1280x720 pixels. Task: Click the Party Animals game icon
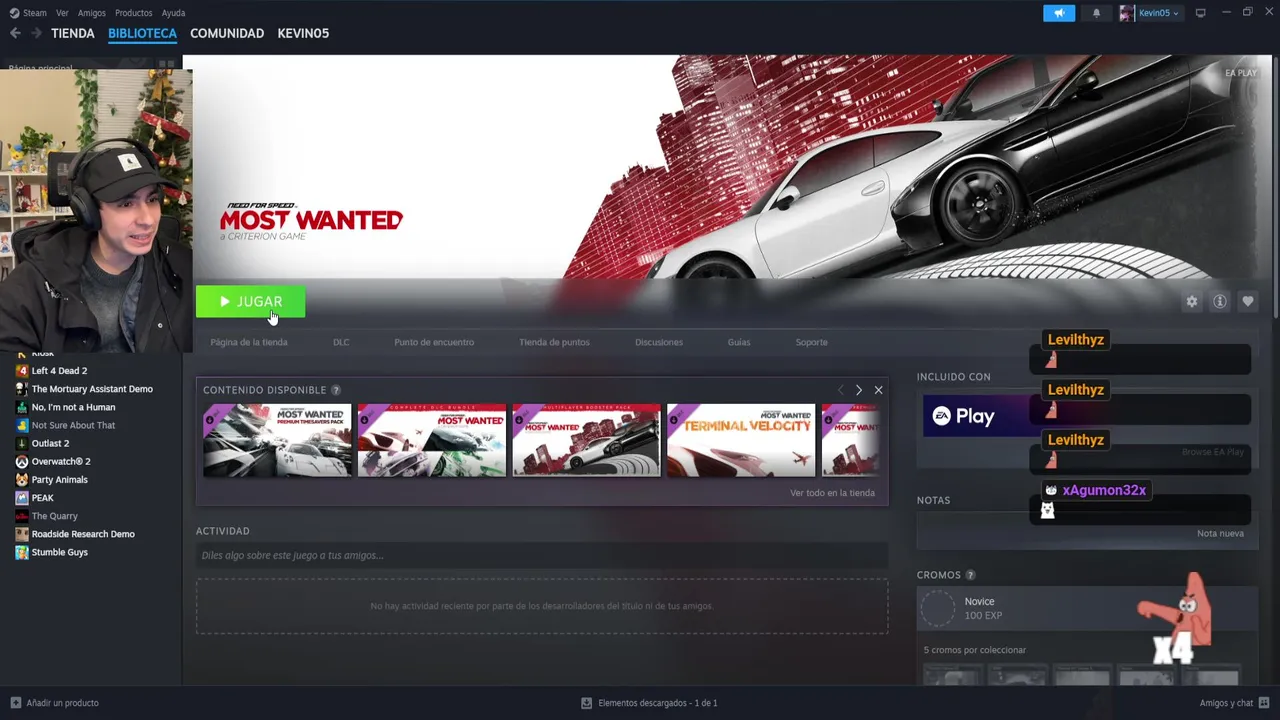click(21, 480)
